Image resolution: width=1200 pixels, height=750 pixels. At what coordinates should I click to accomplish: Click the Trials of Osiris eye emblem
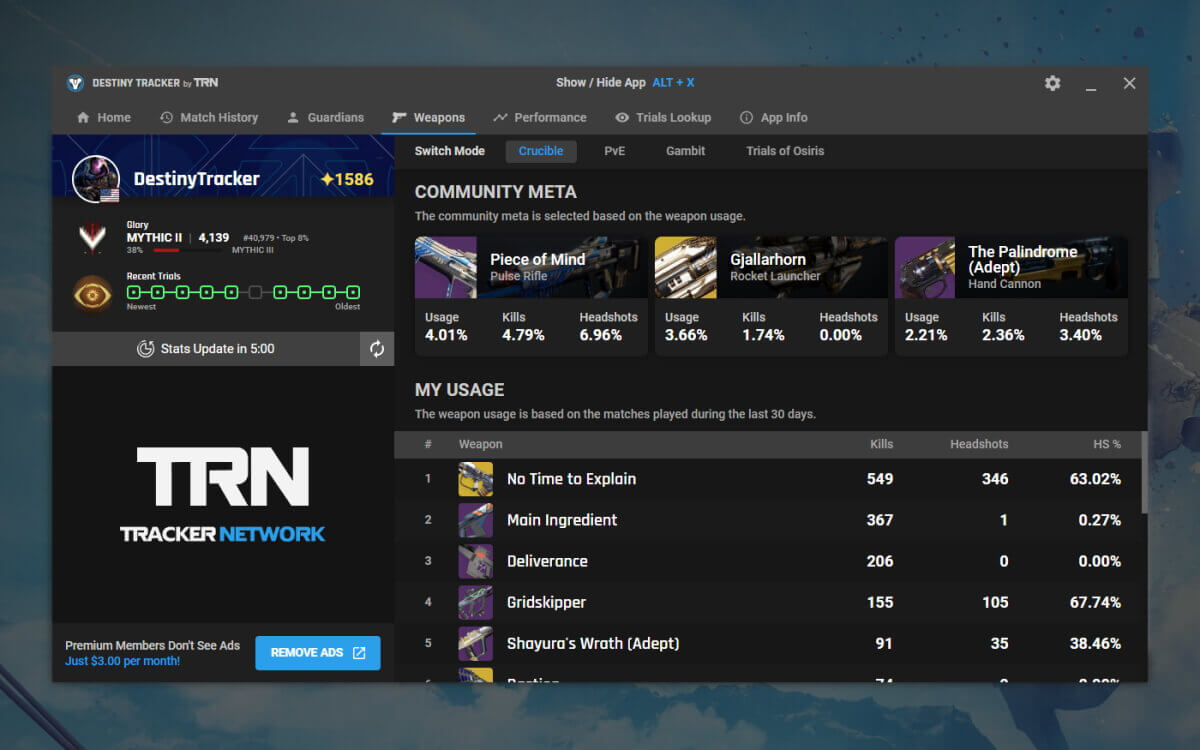pyautogui.click(x=92, y=293)
